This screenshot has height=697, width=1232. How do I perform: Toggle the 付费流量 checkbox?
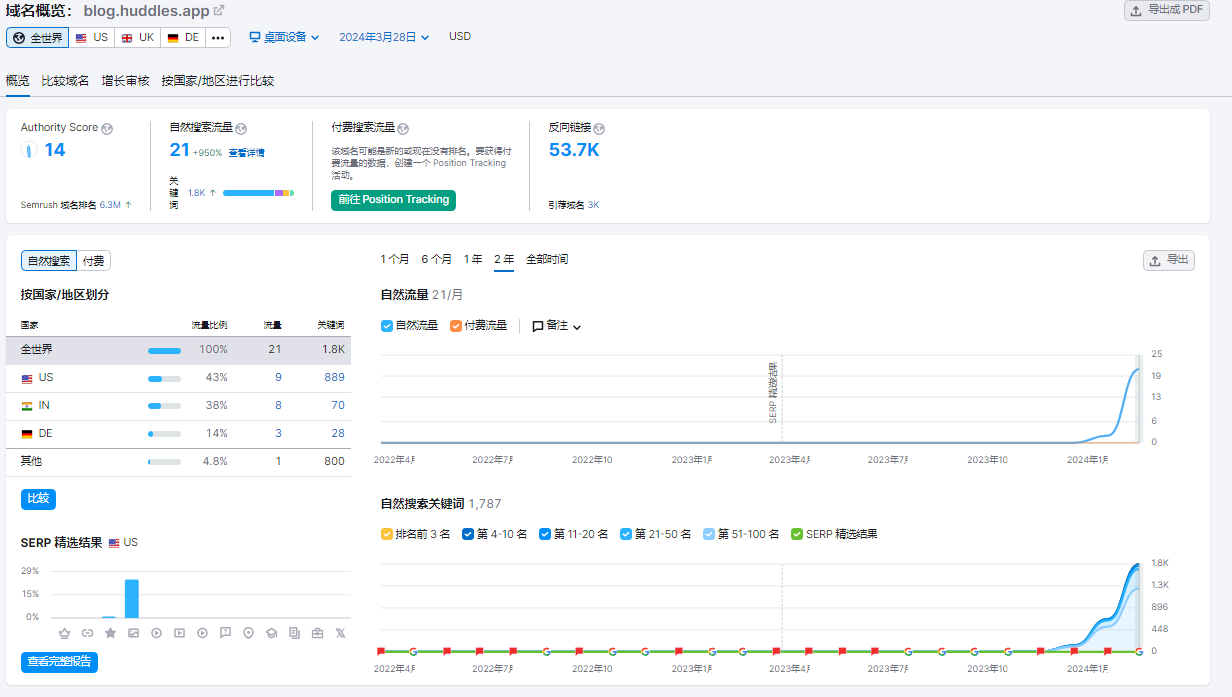click(456, 326)
